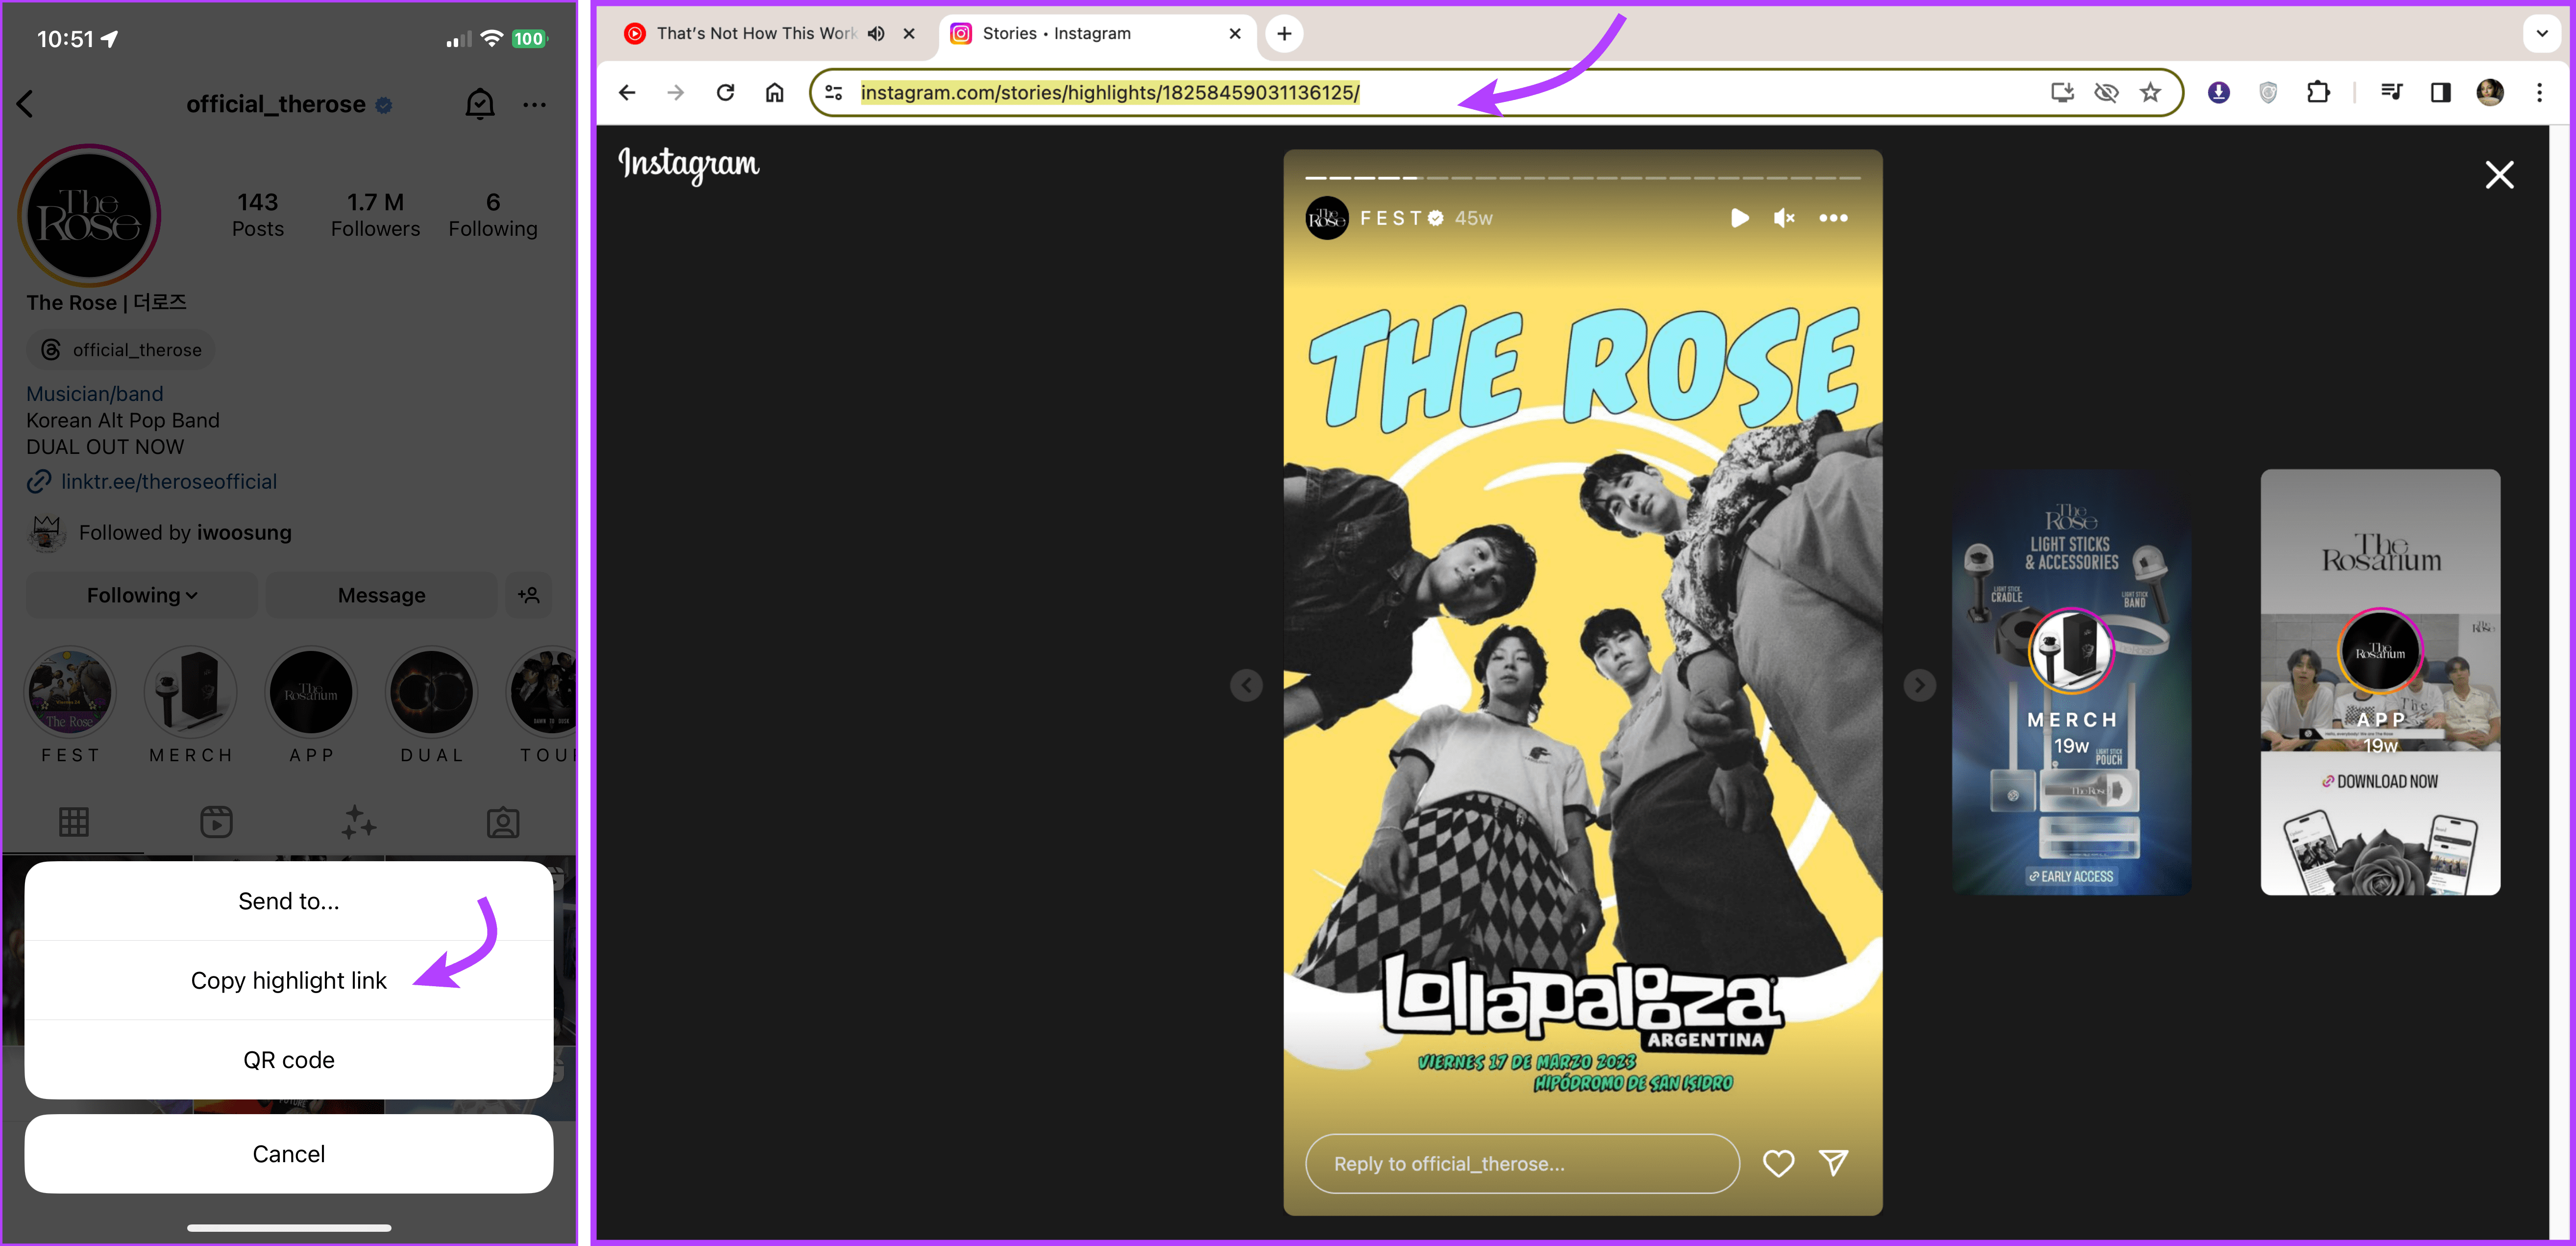
Task: Open the tab search chevron in Chrome
Action: point(2541,33)
